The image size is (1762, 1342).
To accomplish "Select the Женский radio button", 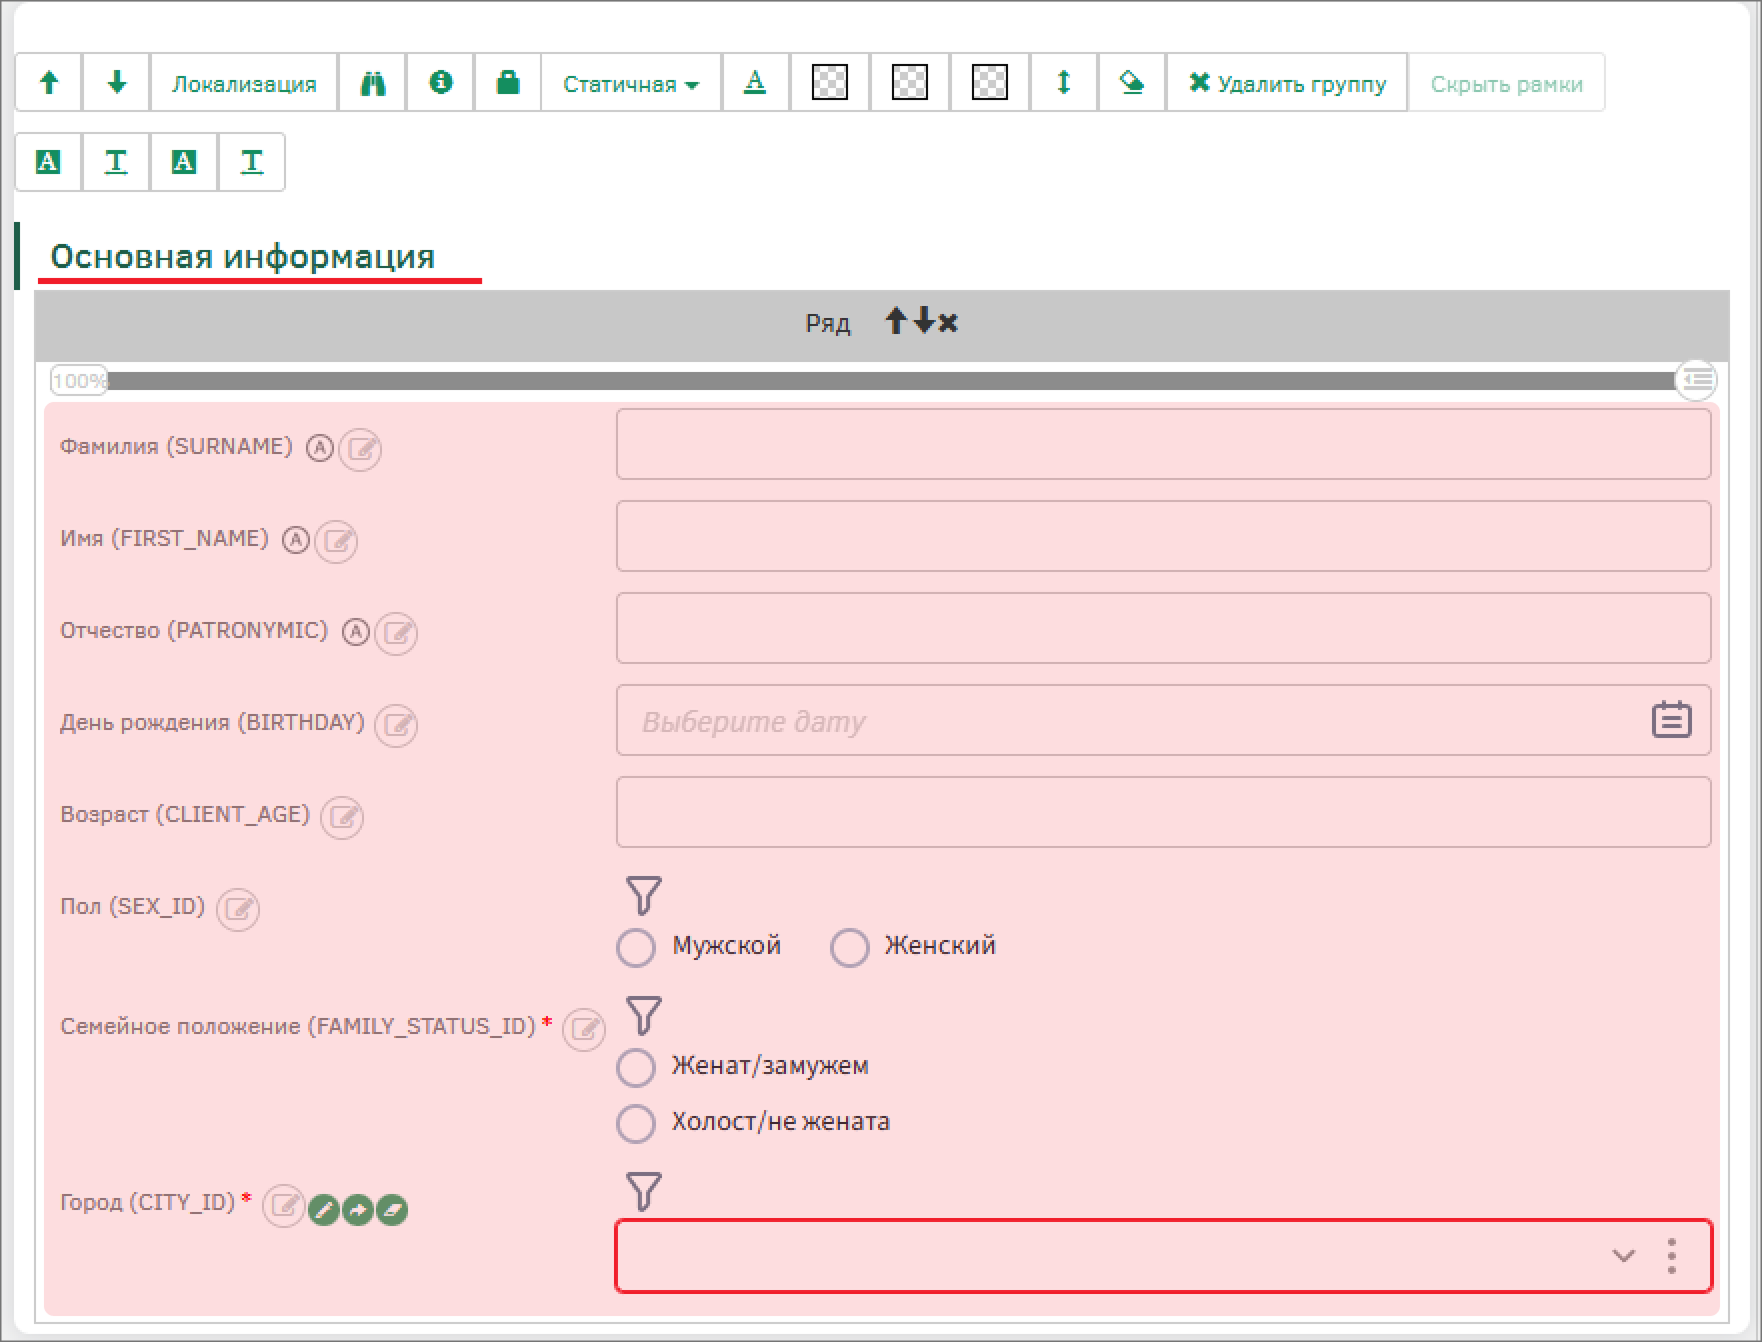I will (849, 947).
